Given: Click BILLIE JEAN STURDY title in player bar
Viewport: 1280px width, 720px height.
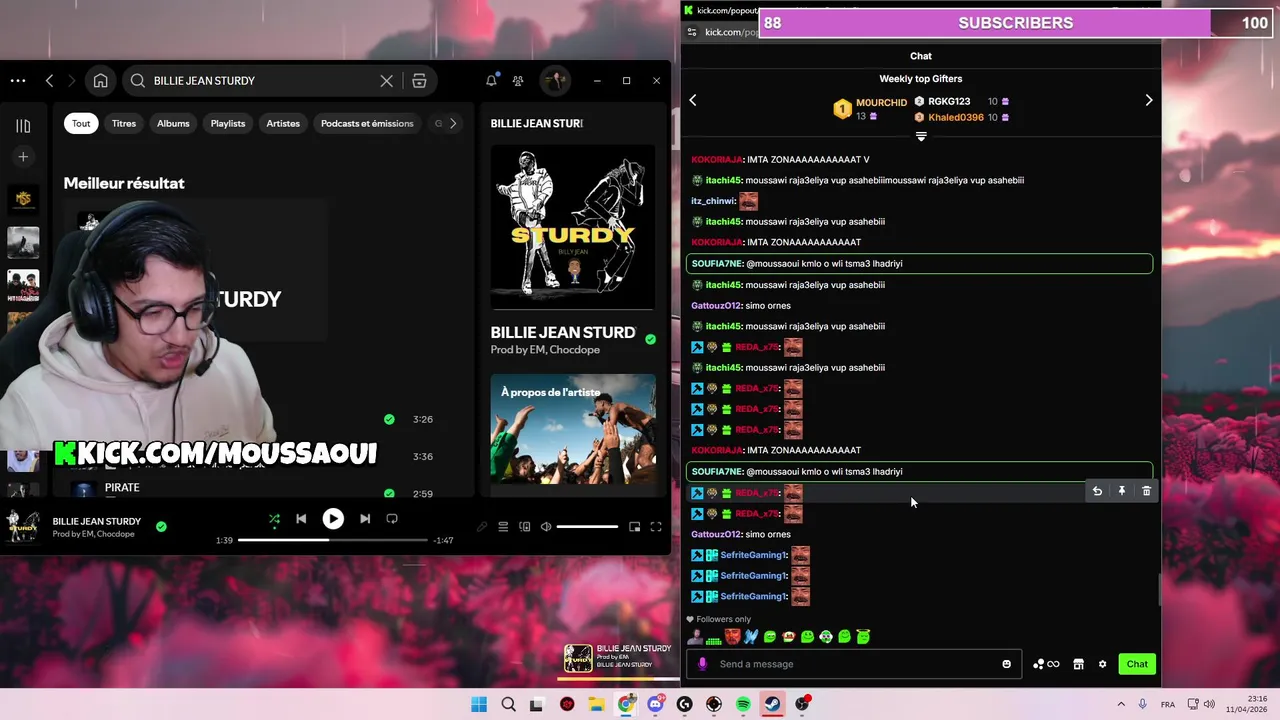Looking at the screenshot, I should pos(97,521).
